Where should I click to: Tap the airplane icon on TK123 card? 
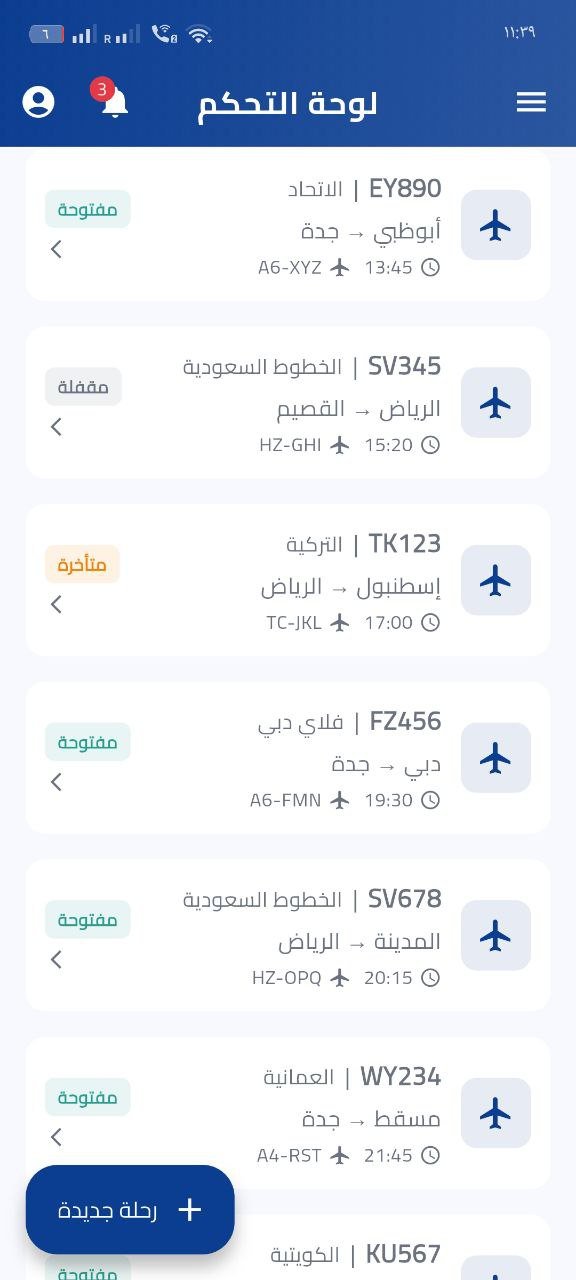pyautogui.click(x=496, y=580)
